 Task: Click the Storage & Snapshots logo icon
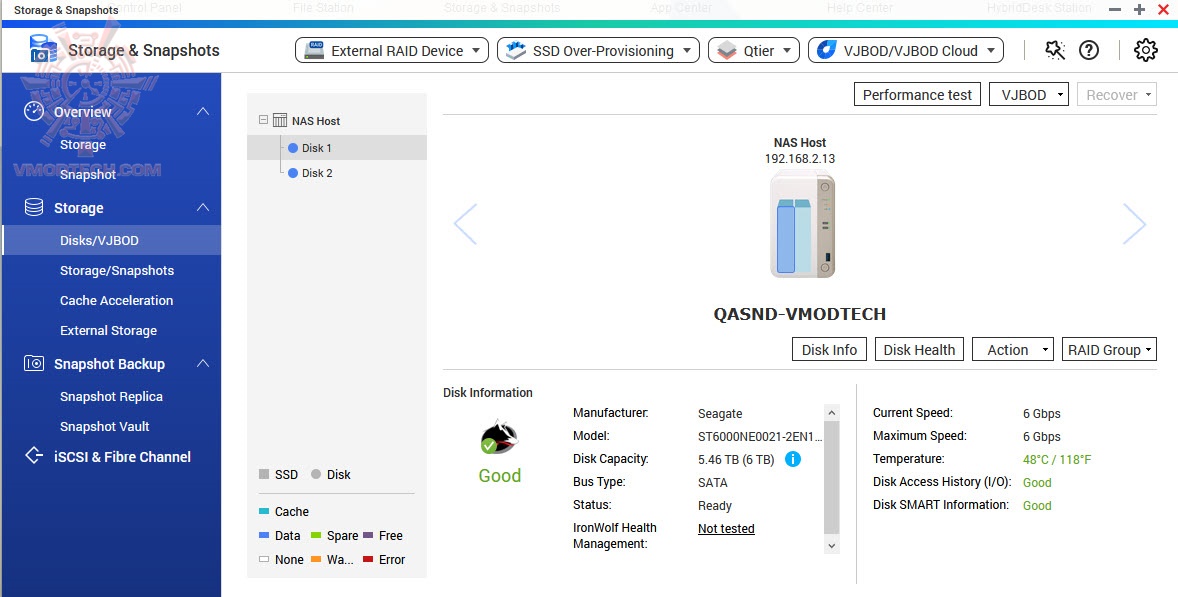[x=43, y=50]
